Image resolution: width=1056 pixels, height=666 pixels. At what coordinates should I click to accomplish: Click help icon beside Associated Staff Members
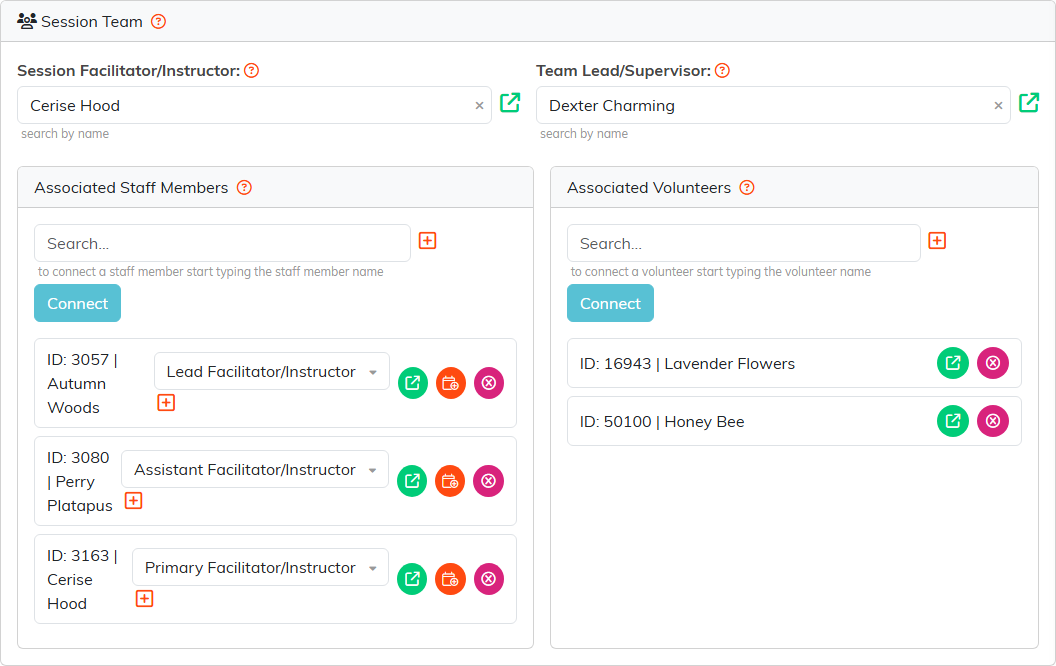[244, 188]
